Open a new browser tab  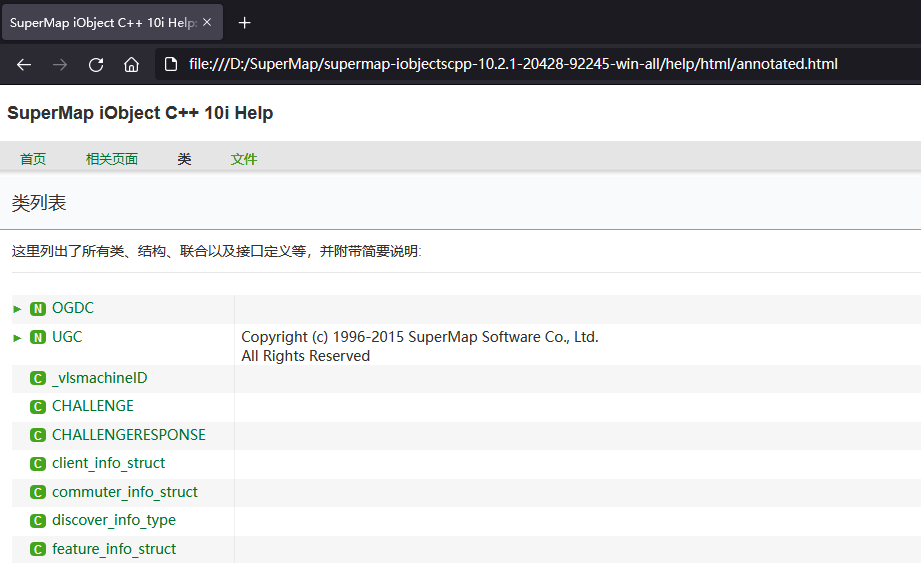point(244,23)
